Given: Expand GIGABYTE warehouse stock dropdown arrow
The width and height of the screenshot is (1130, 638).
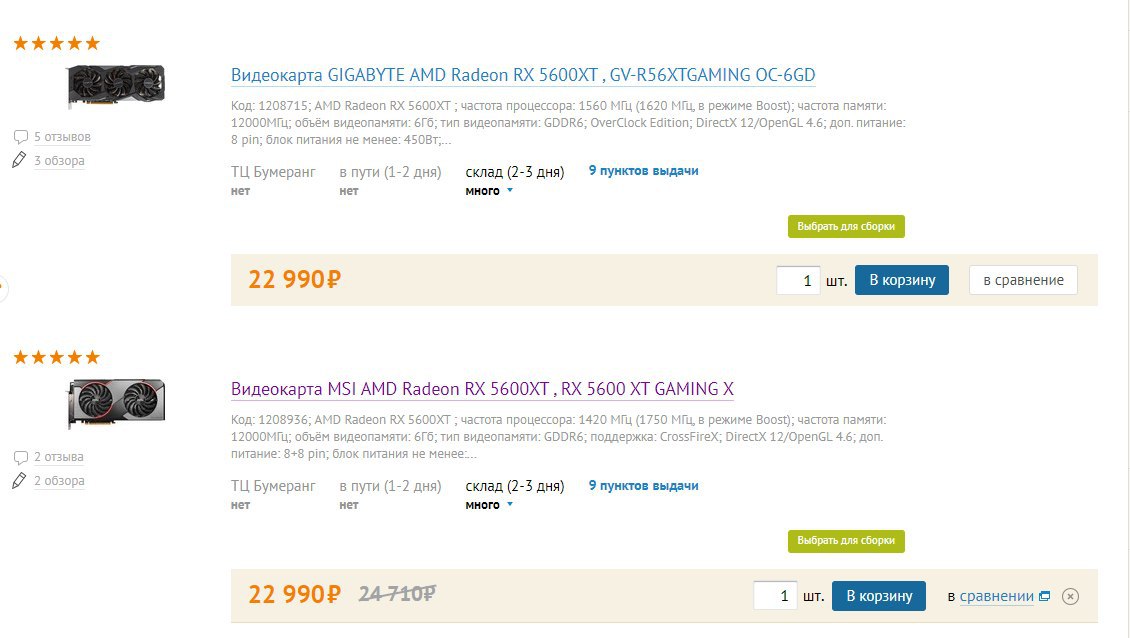Looking at the screenshot, I should point(509,191).
